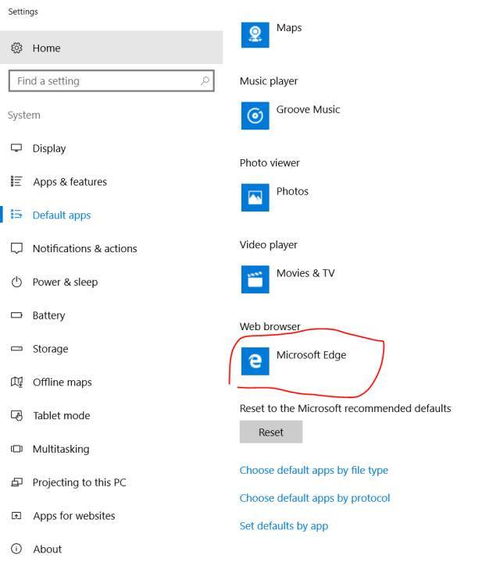Click the Offline maps icon
Screen dimensions: 500x569
(16, 382)
